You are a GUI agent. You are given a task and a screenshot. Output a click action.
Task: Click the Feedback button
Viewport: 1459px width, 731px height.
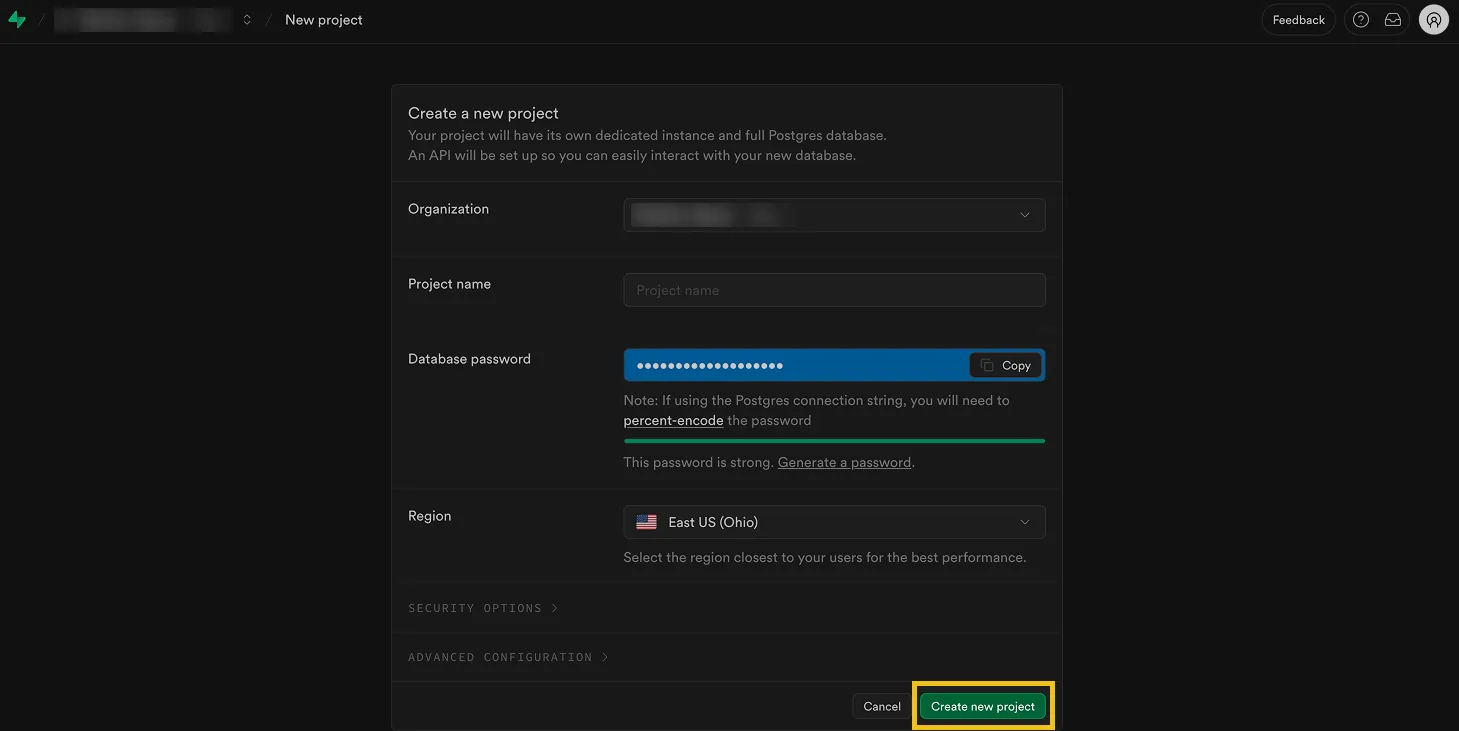(x=1298, y=20)
